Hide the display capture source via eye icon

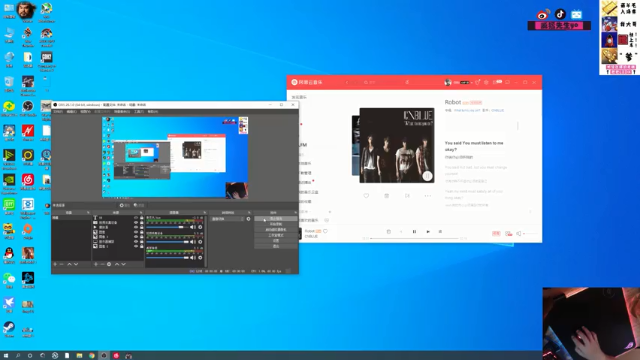point(136,242)
